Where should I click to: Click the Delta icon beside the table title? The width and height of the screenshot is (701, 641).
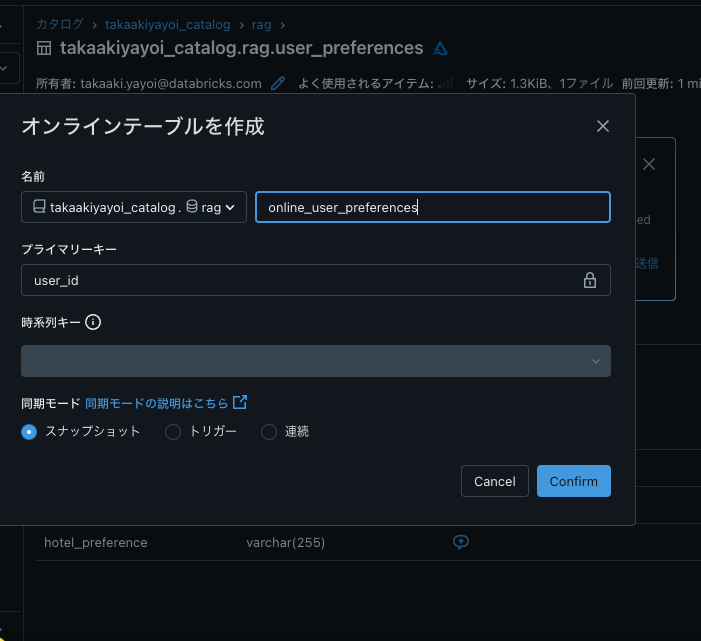pyautogui.click(x=440, y=48)
